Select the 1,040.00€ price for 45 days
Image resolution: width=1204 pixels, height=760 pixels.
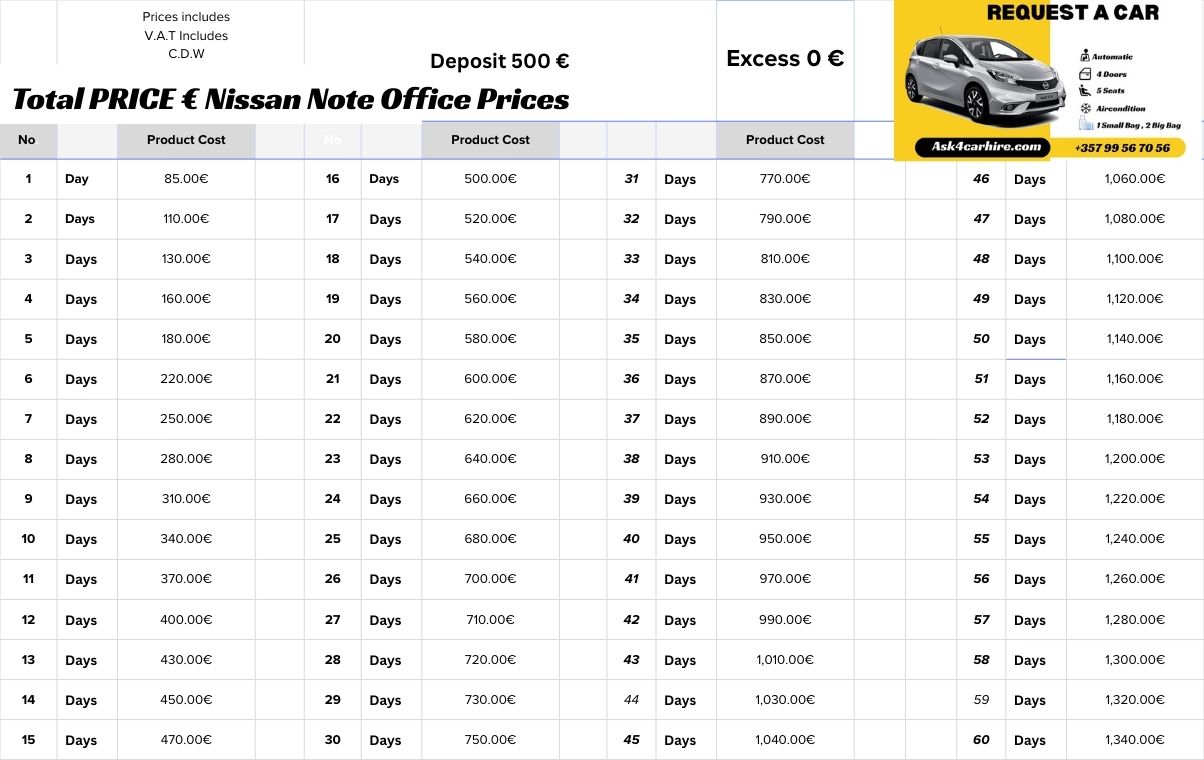pyautogui.click(x=785, y=740)
